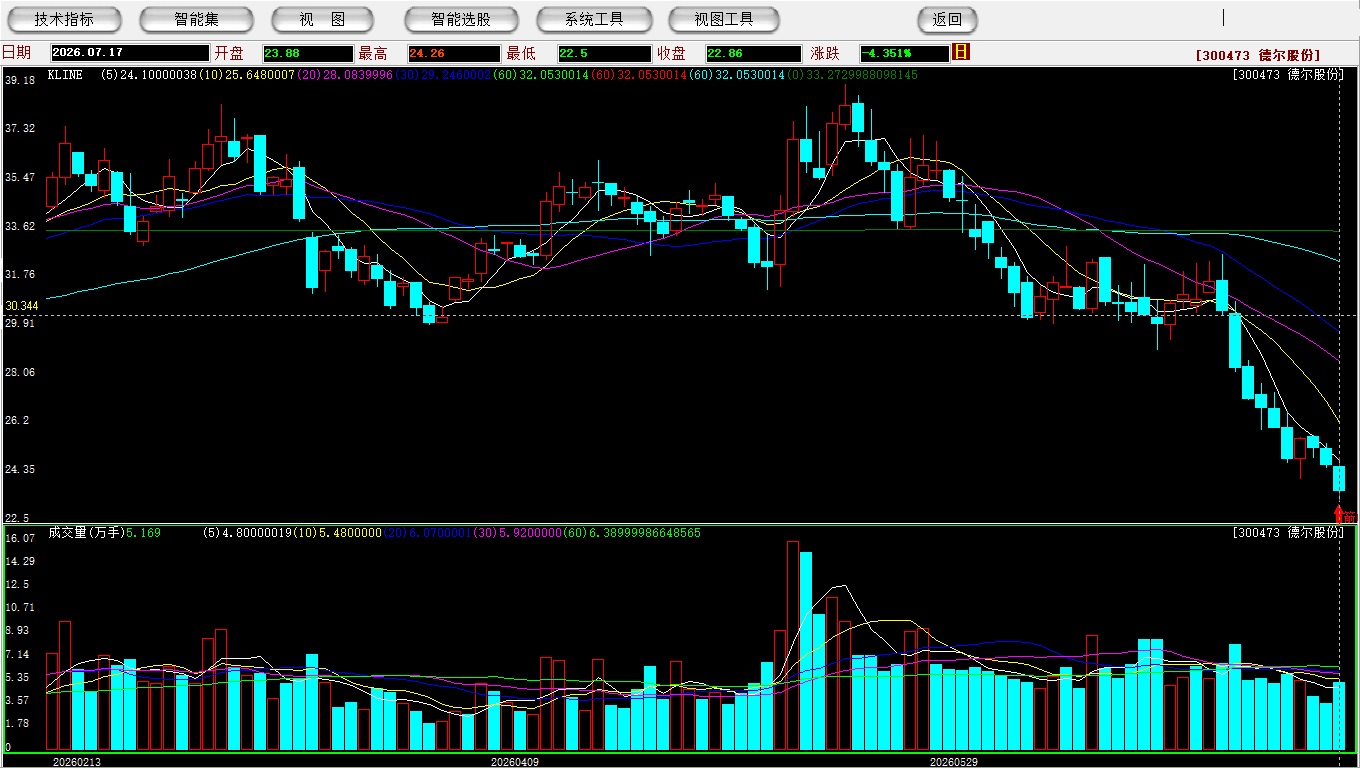Viewport: 1360px width, 768px height.
Task: Open the 智能选股 menu
Action: pyautogui.click(x=461, y=20)
